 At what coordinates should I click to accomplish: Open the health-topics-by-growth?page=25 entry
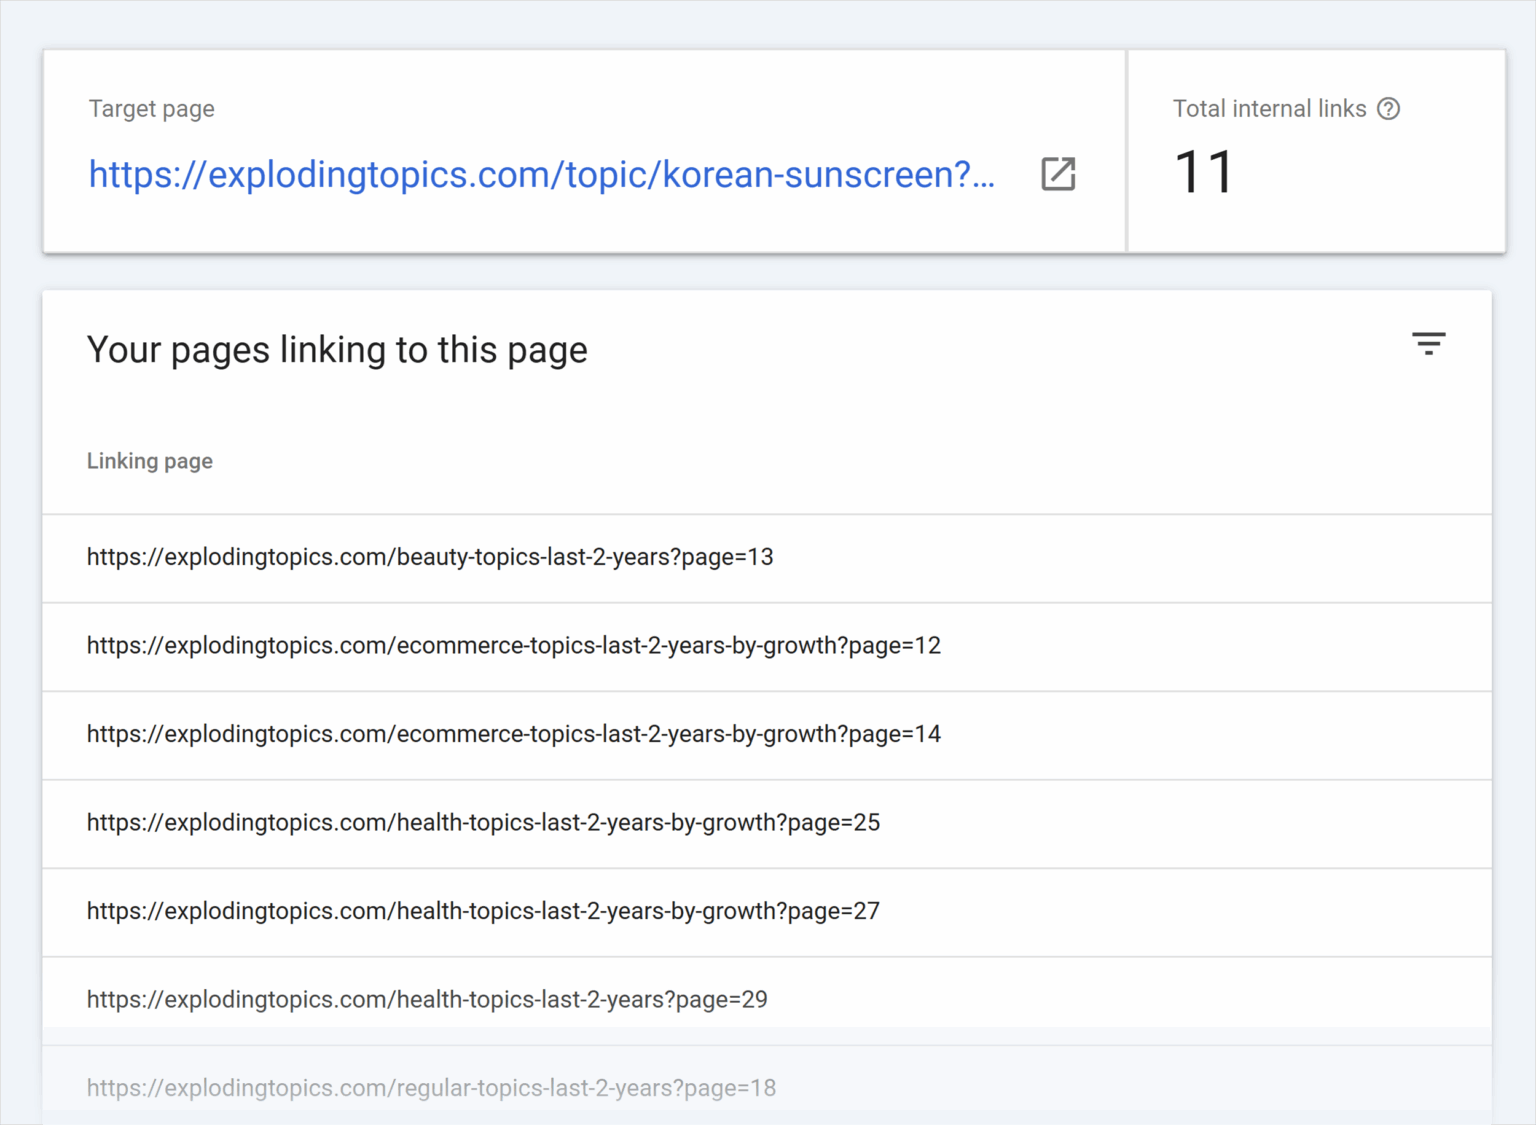tap(483, 822)
